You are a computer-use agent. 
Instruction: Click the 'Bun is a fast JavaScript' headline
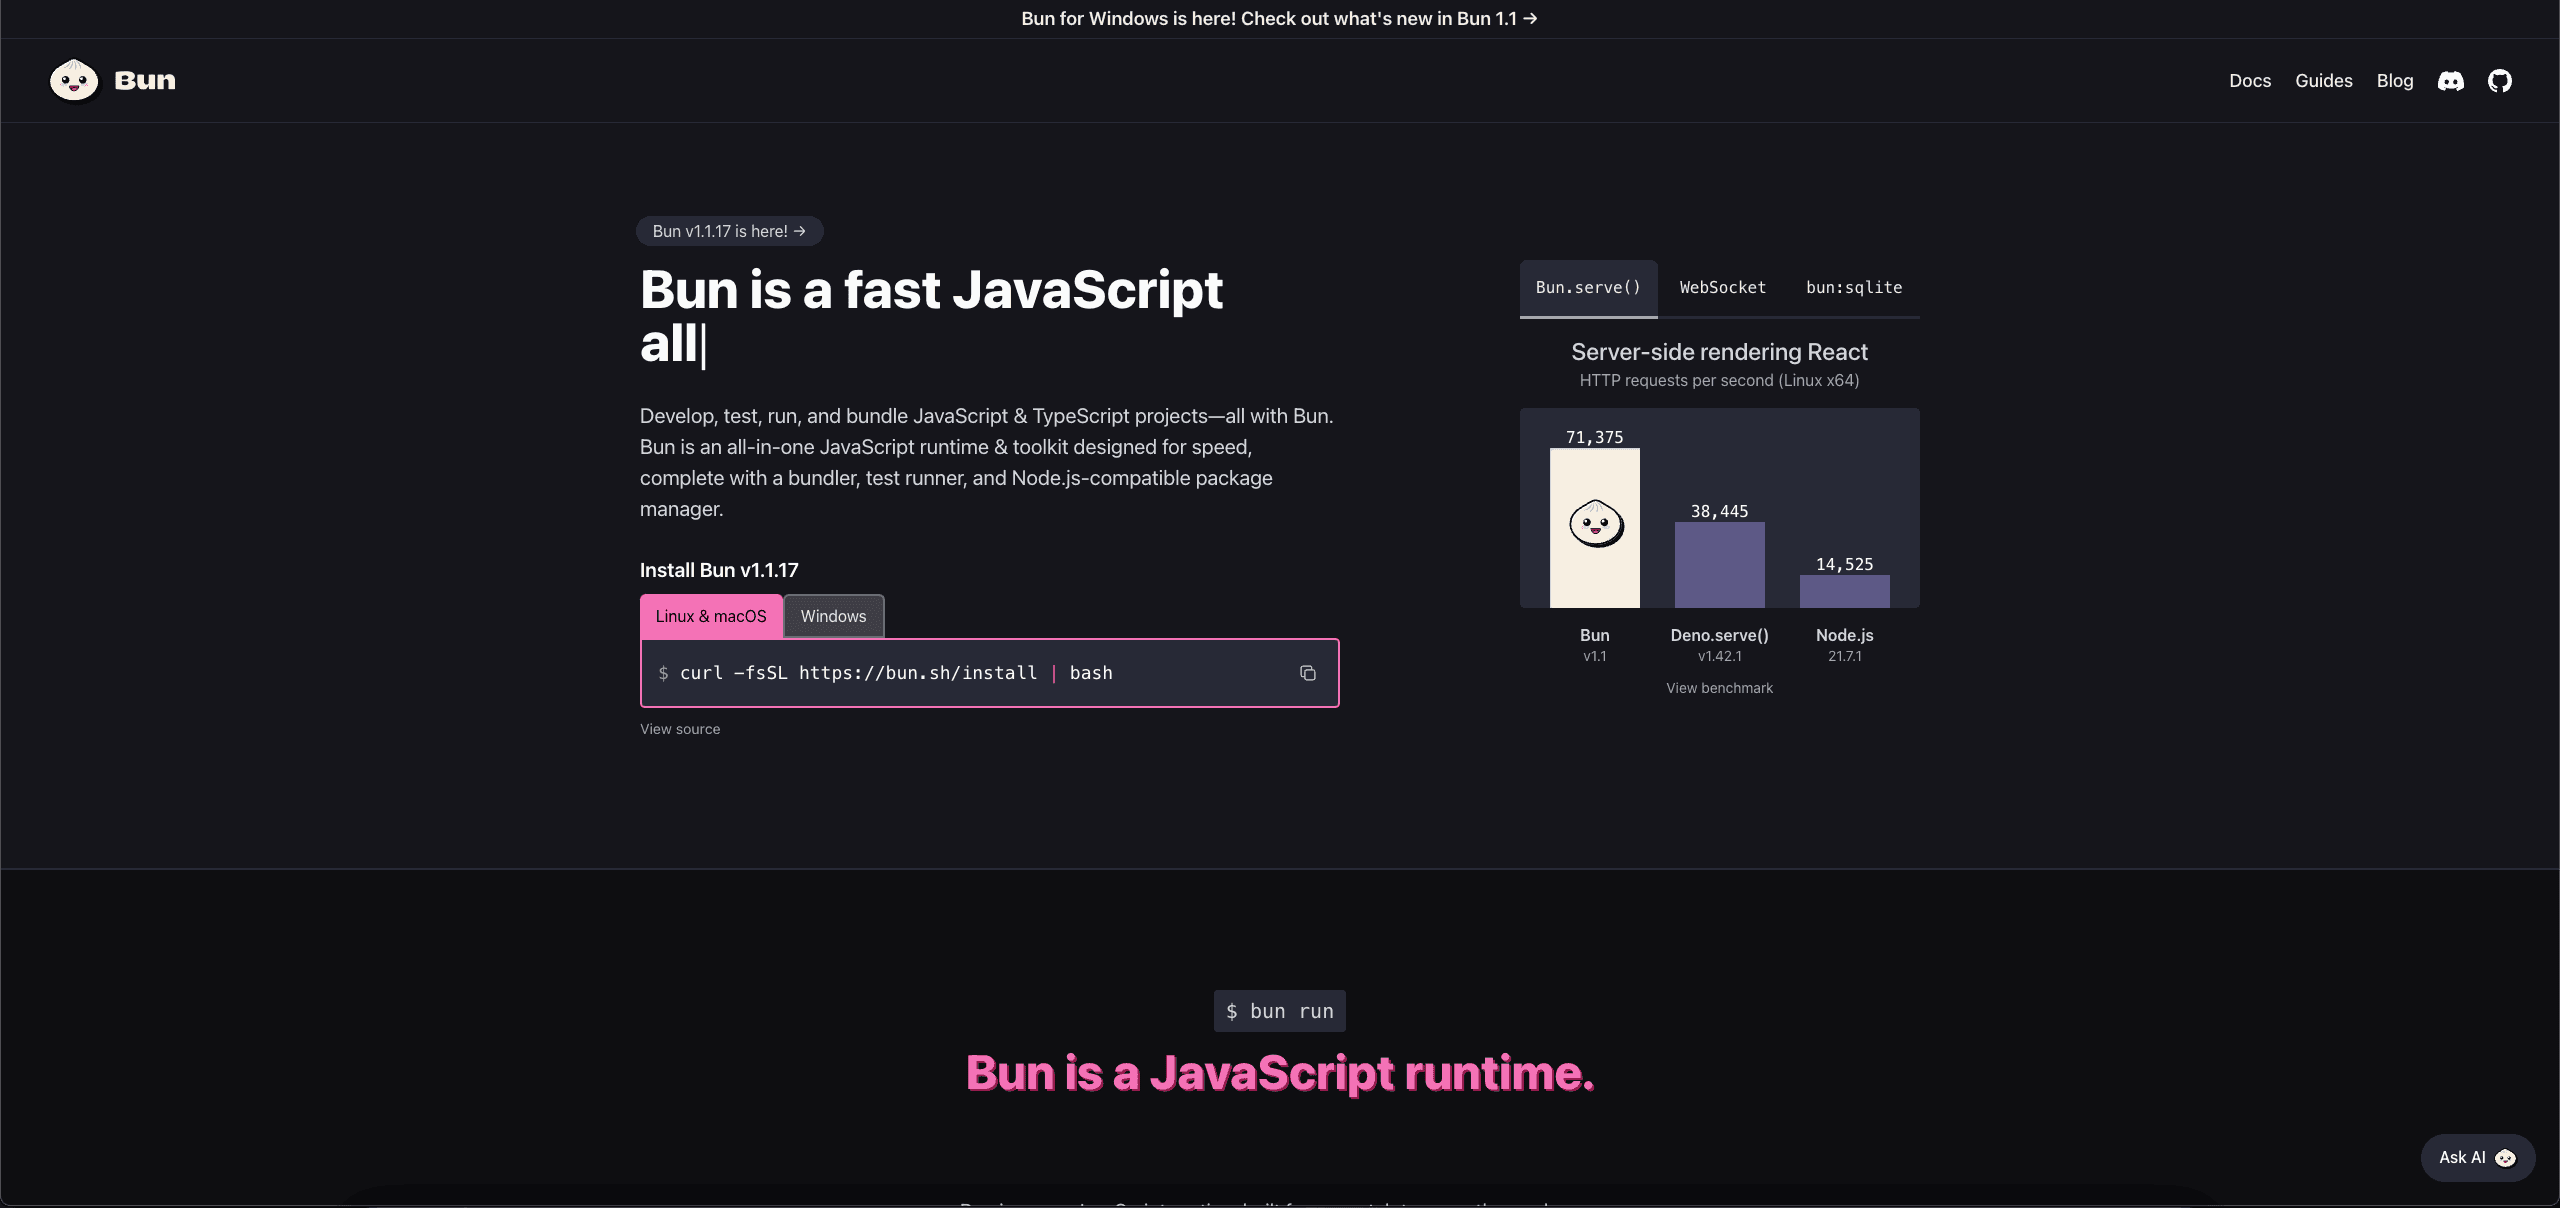click(931, 290)
